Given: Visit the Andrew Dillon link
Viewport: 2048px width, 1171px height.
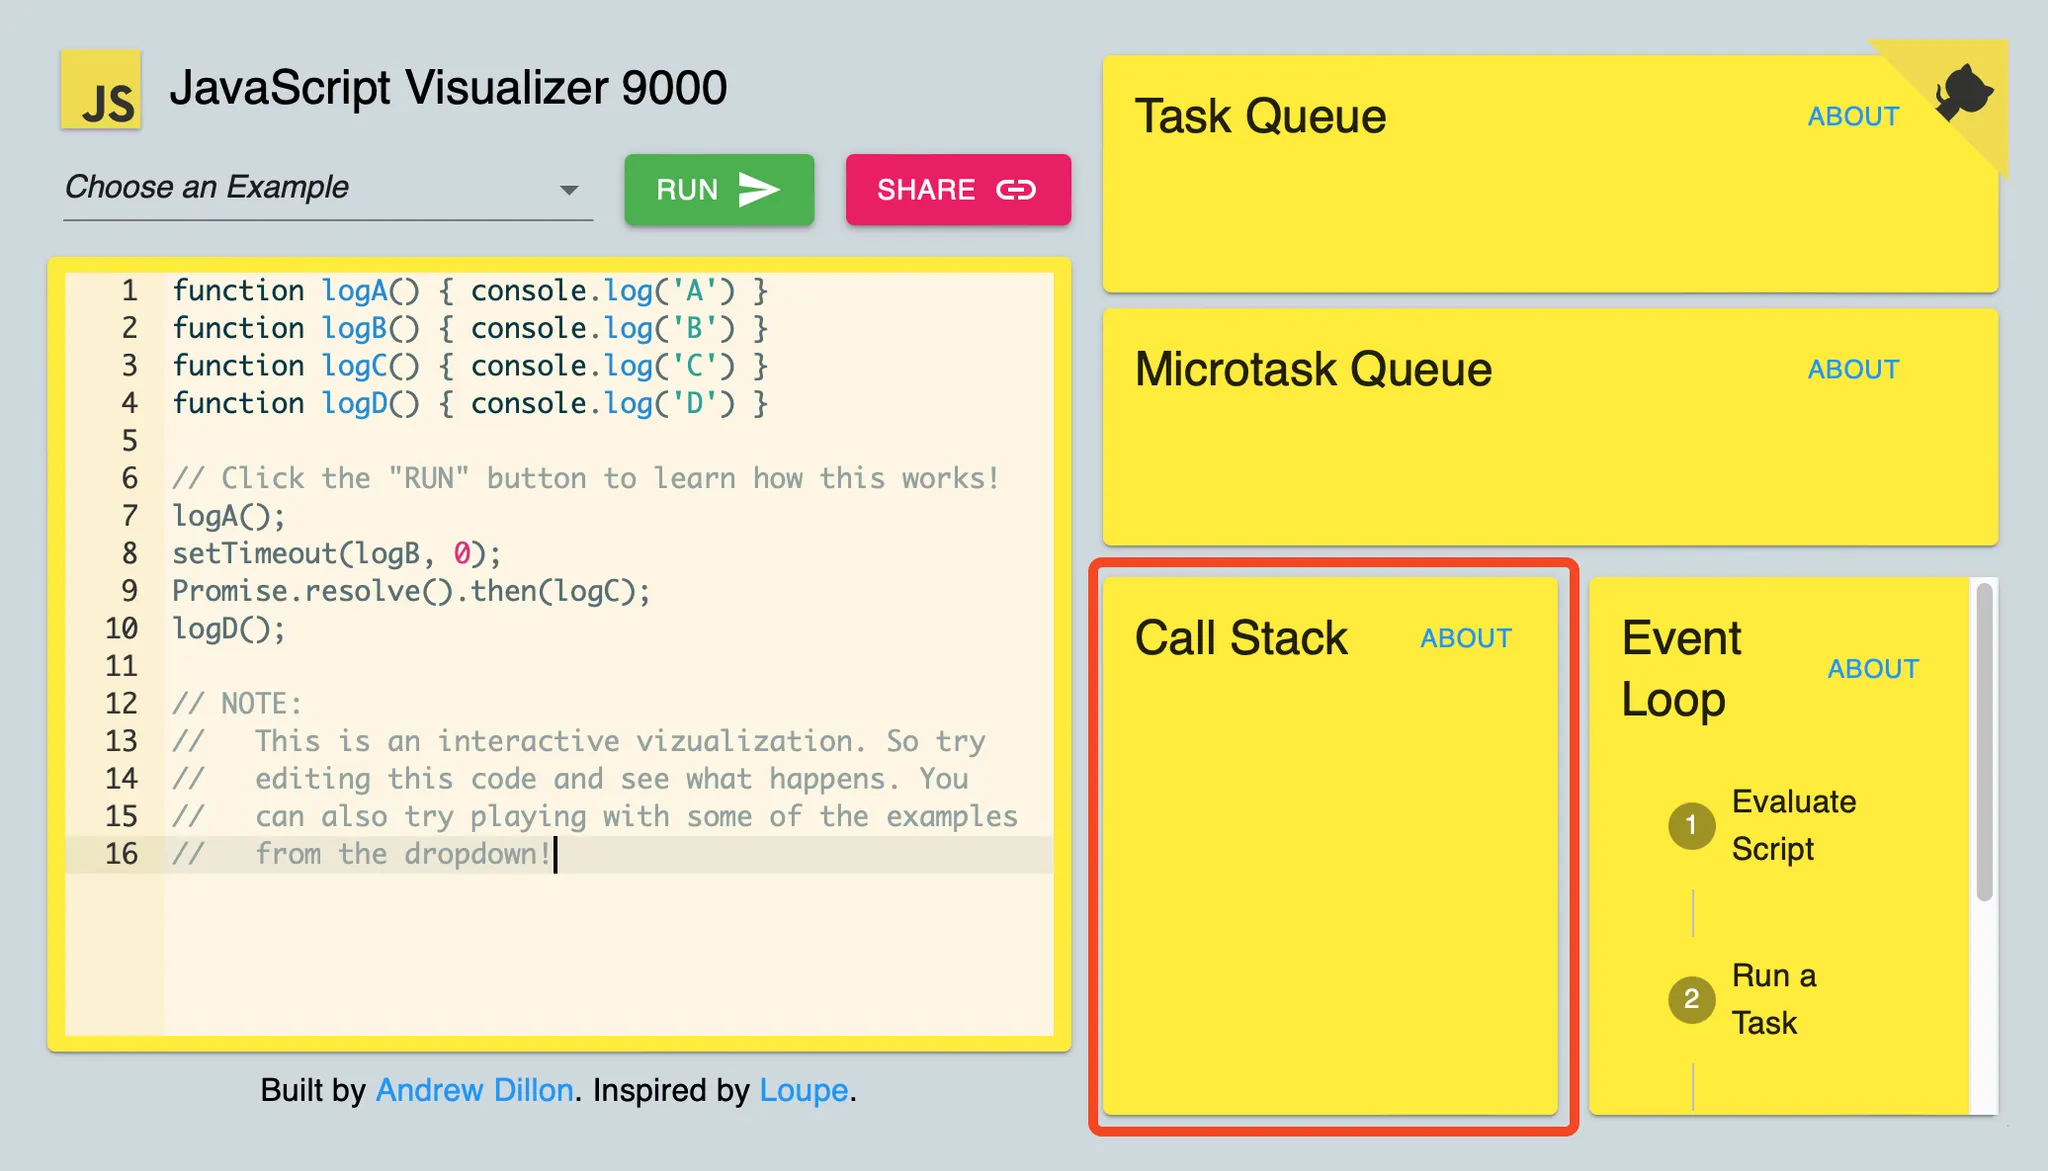Looking at the screenshot, I should [474, 1090].
